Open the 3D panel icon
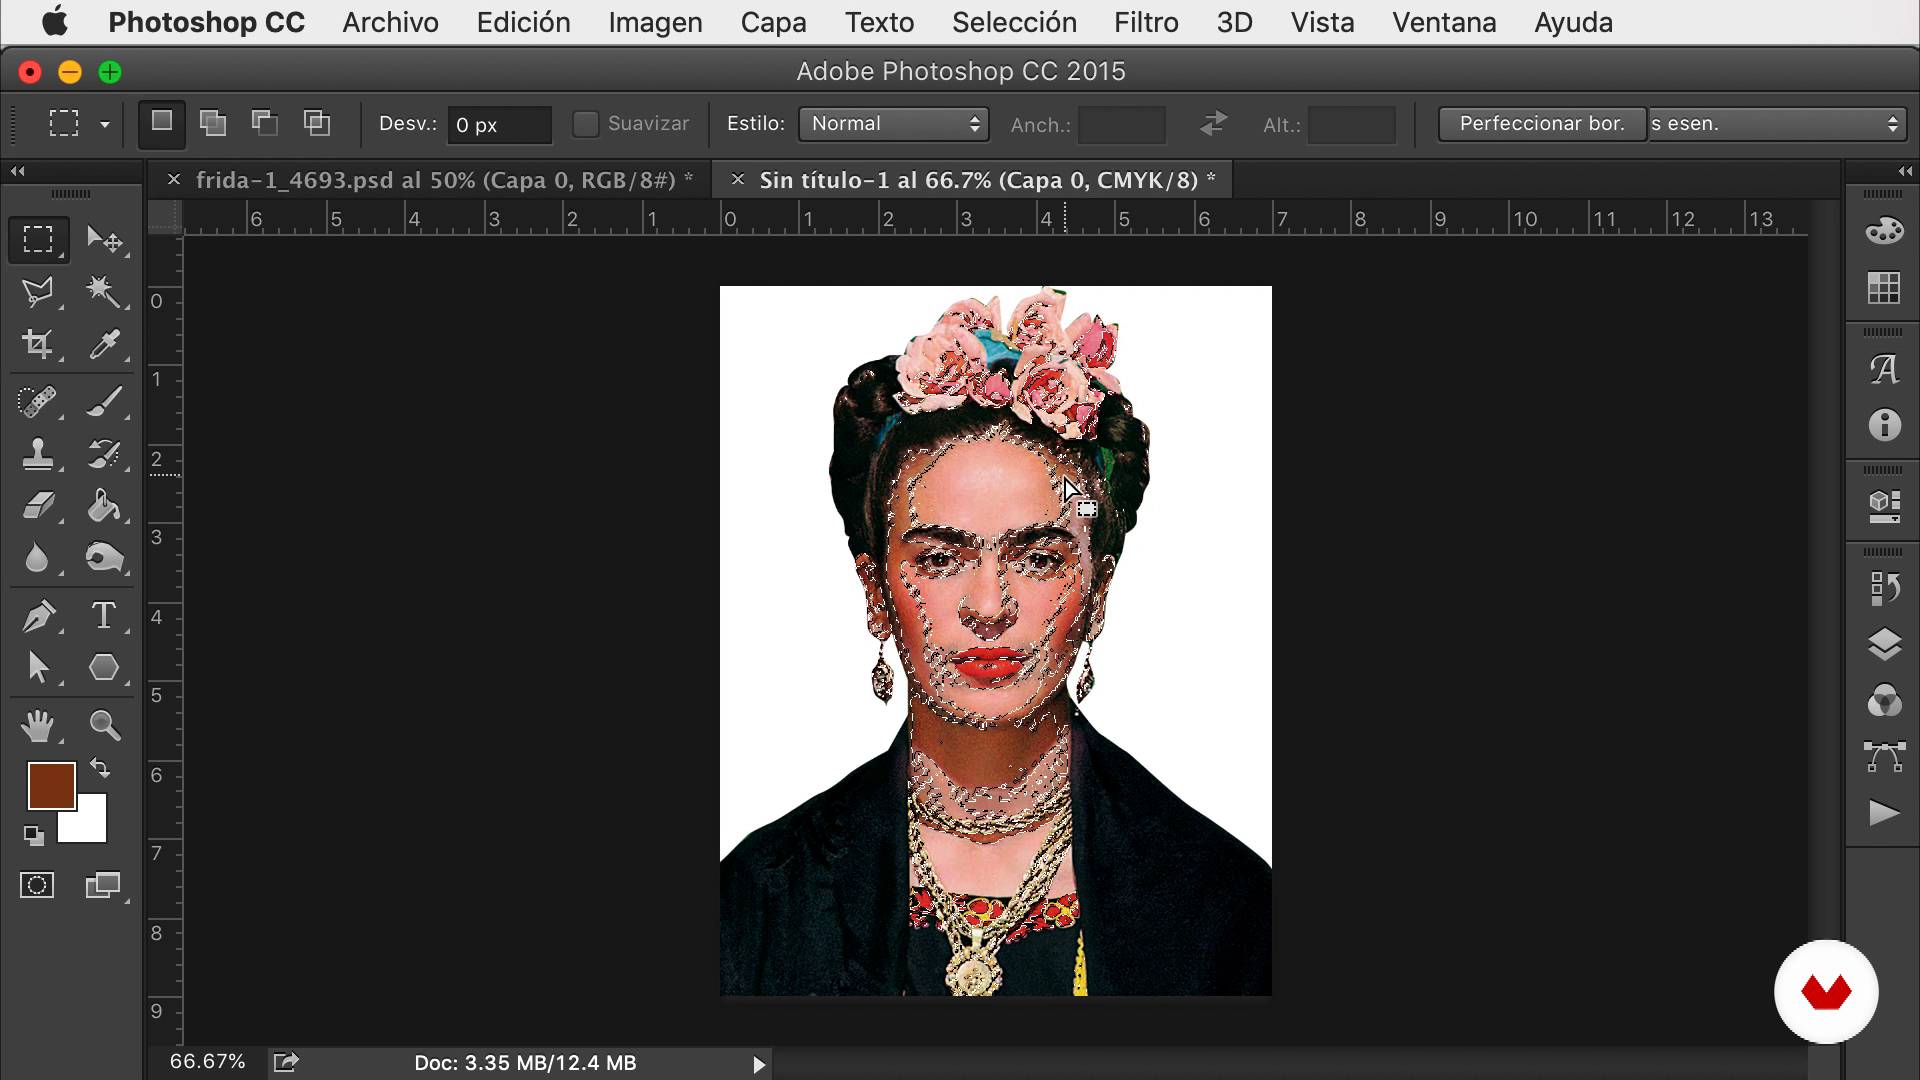Screen dimensions: 1920x1080 click(x=1884, y=506)
